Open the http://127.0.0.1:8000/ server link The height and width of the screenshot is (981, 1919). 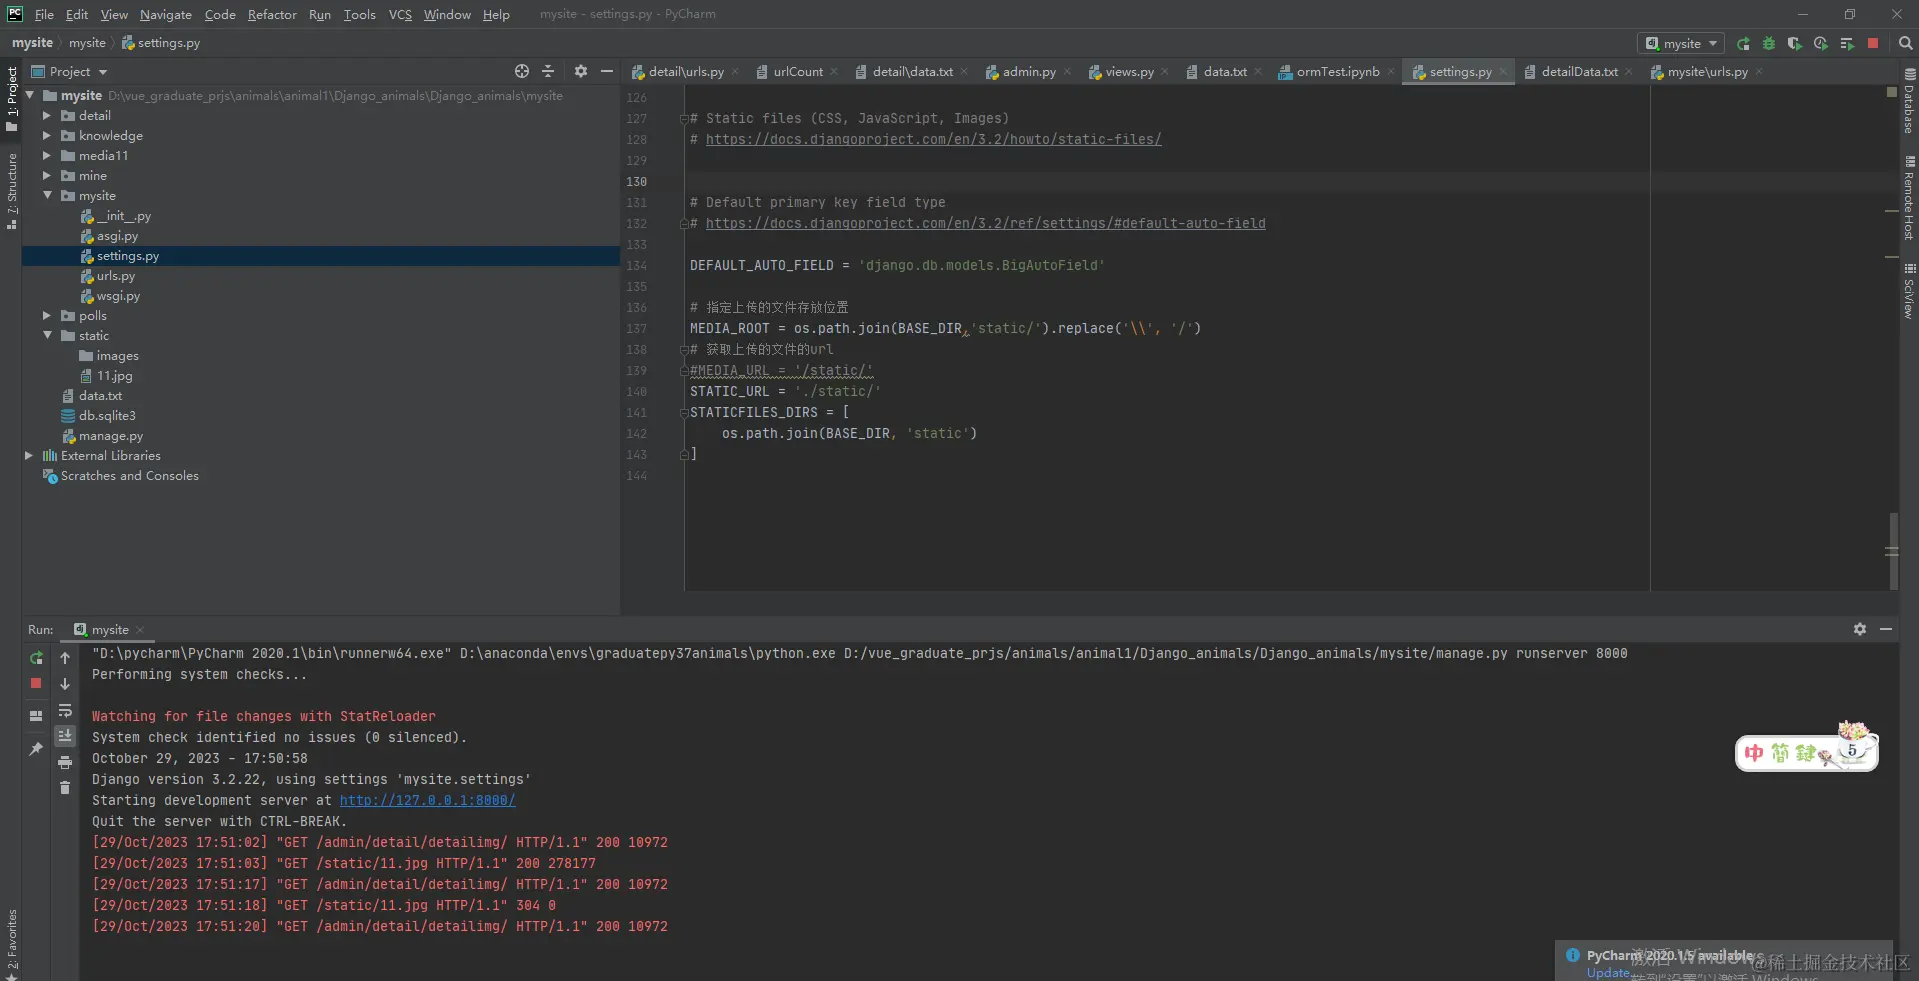pyautogui.click(x=427, y=800)
